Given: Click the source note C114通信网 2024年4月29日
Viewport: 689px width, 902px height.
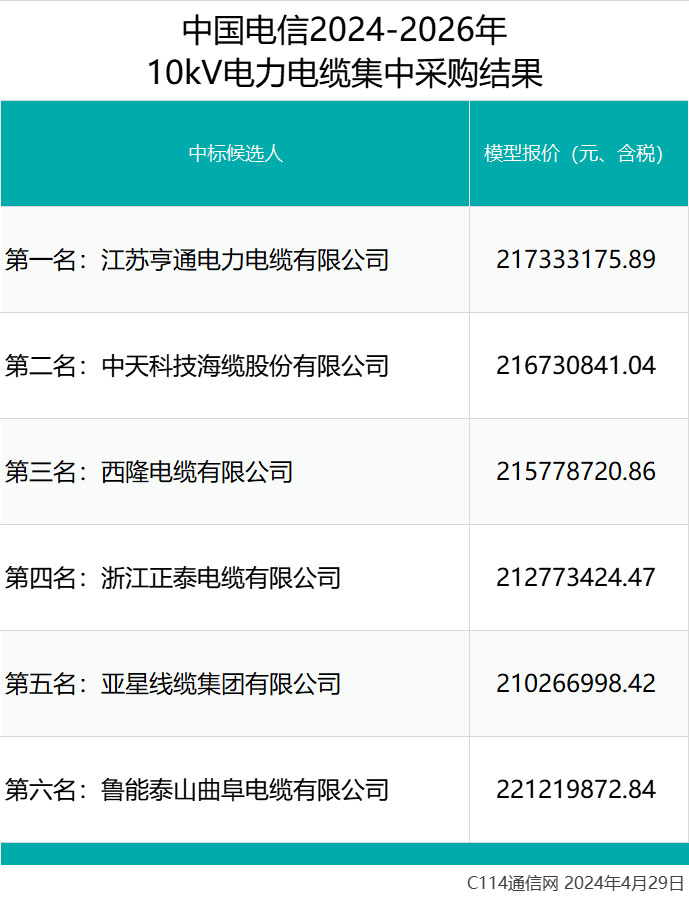Looking at the screenshot, I should [x=576, y=883].
